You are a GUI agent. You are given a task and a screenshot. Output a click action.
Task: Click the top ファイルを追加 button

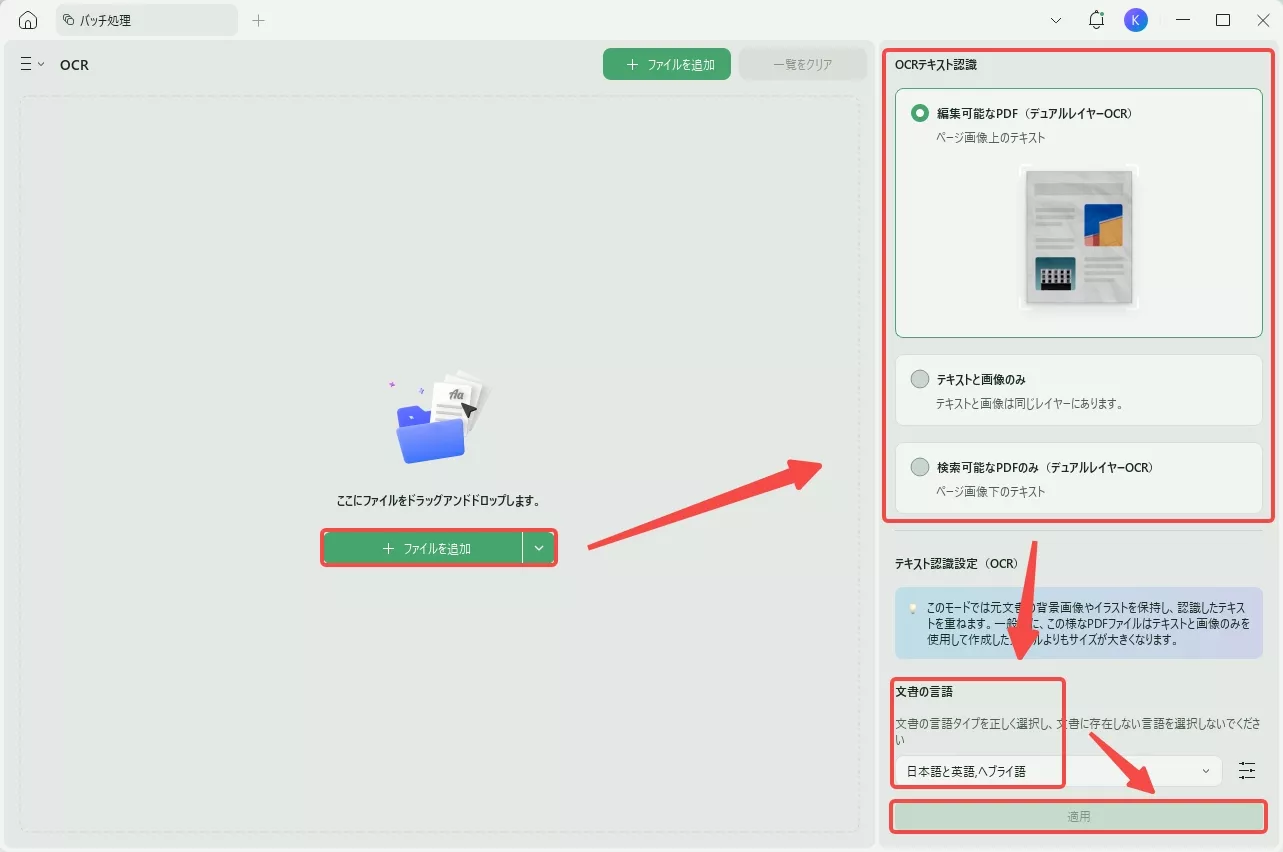(x=666, y=63)
